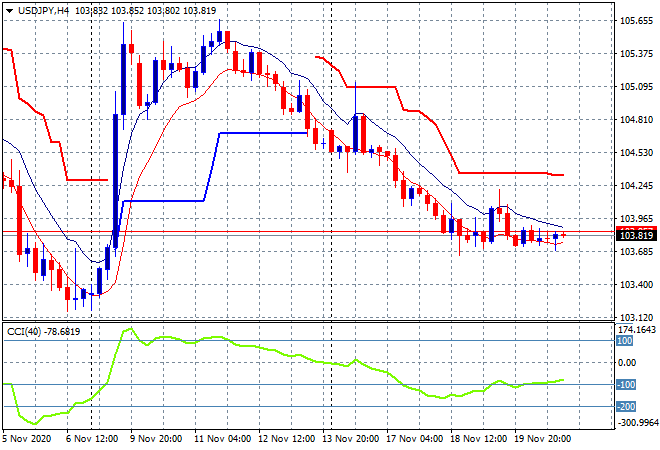This screenshot has width=660, height=450.
Task: Click the 174.1643 CCI scale maximum
Action: pos(636,329)
